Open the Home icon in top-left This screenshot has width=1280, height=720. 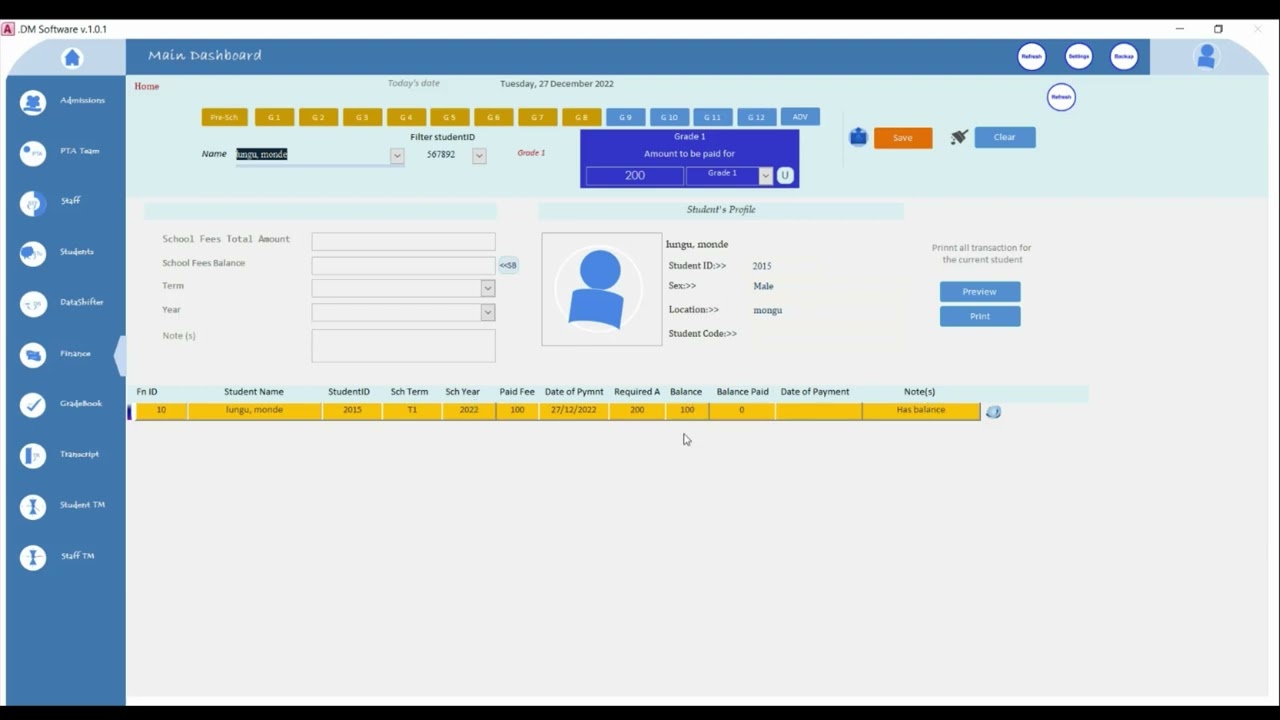[72, 58]
